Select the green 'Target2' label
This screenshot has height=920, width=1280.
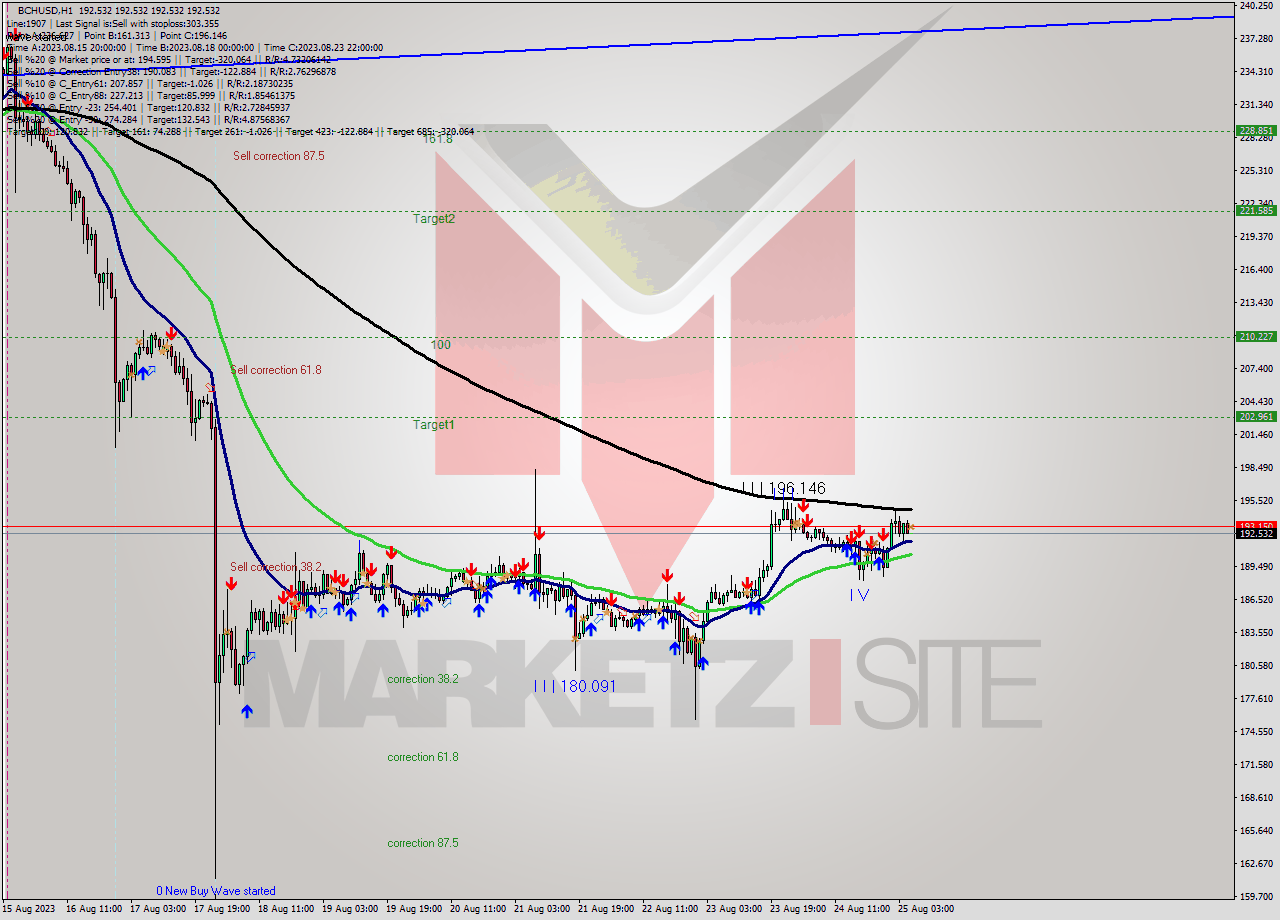pyautogui.click(x=434, y=218)
